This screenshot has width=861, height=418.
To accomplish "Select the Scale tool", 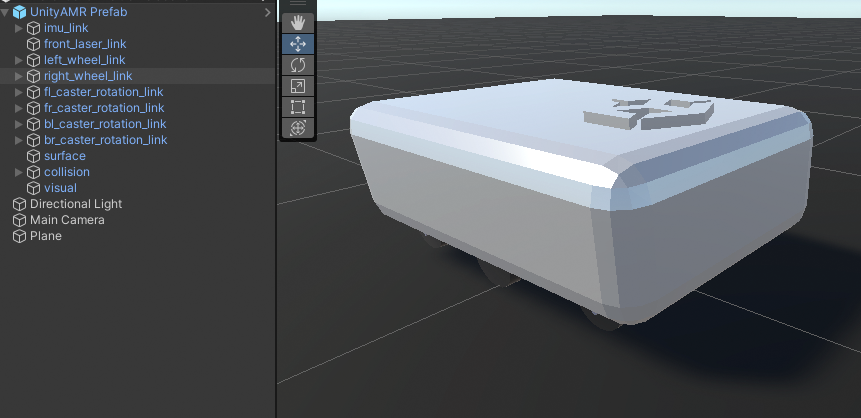I will point(298,86).
